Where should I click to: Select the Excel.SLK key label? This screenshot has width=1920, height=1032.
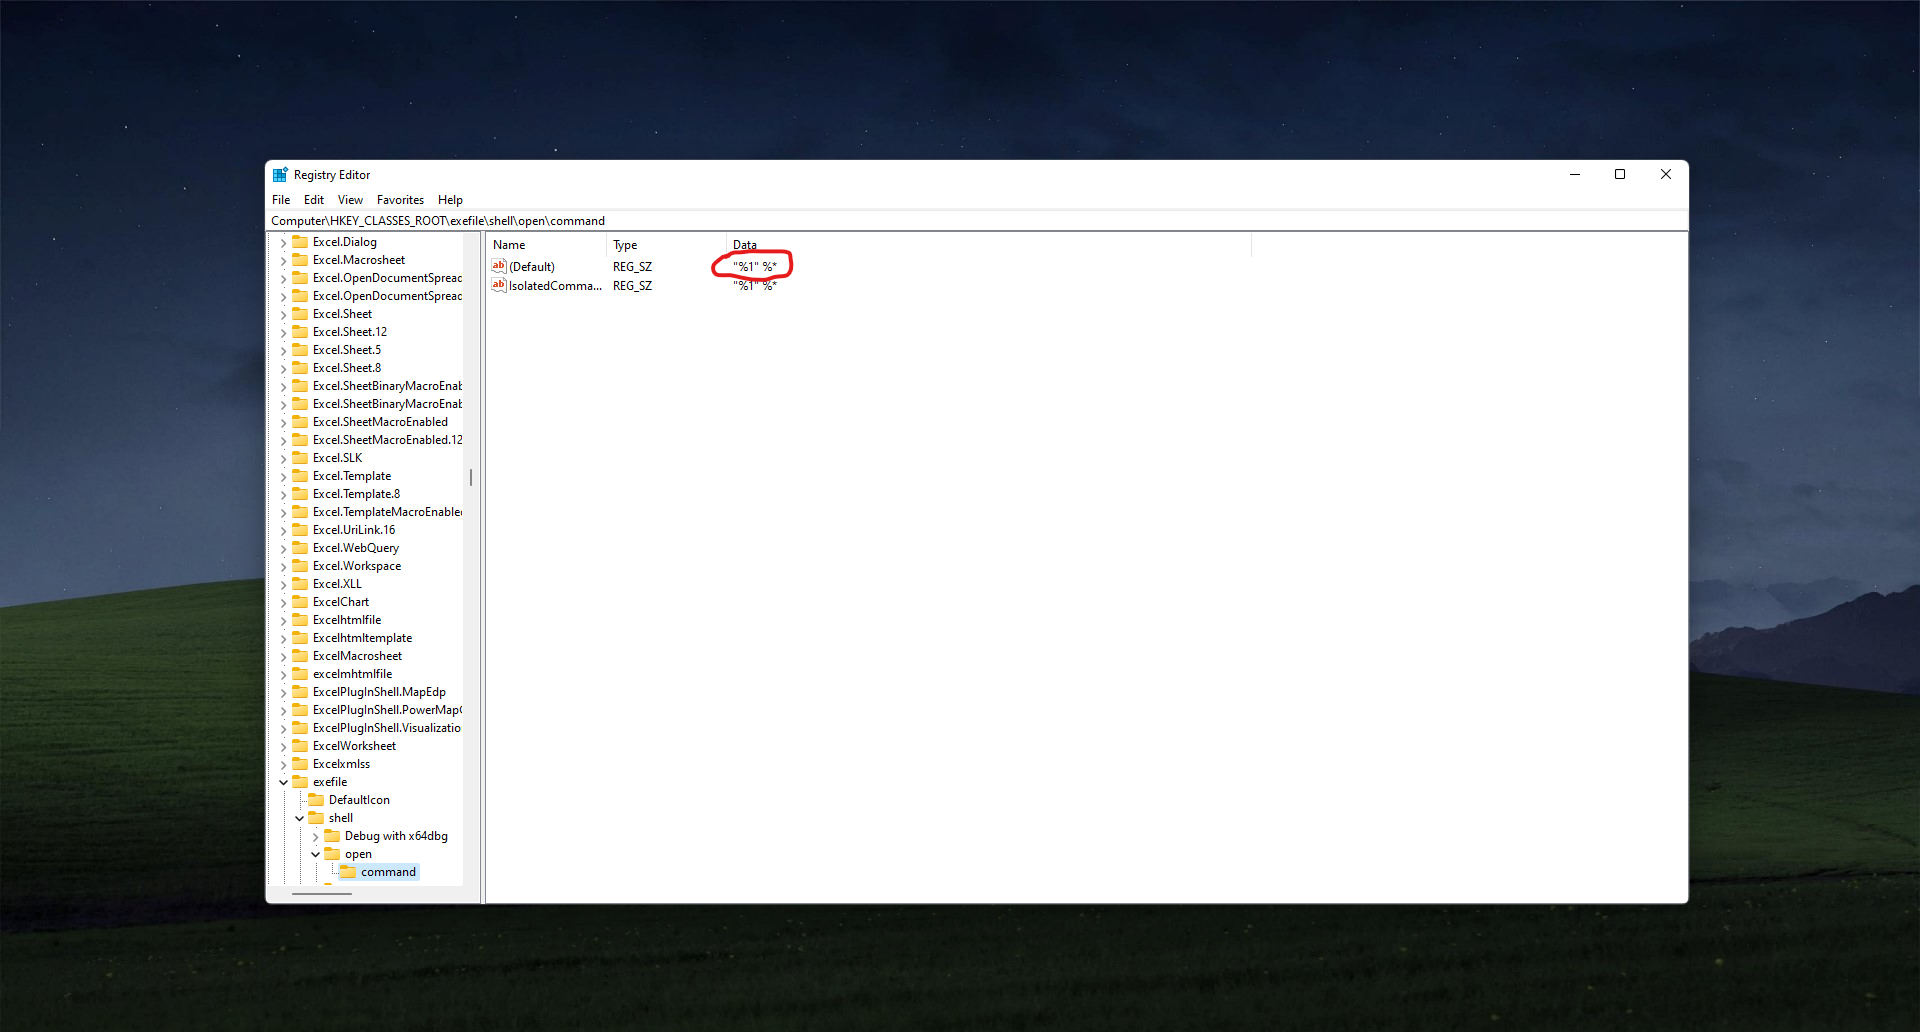337,458
